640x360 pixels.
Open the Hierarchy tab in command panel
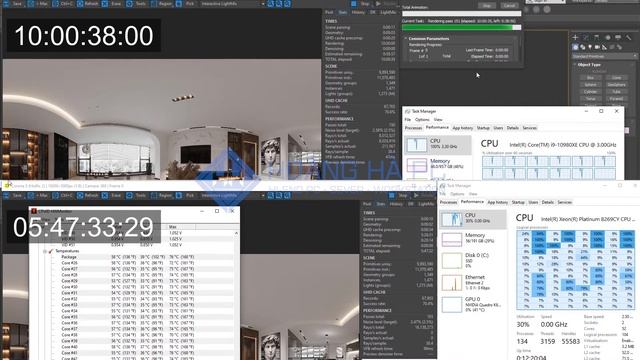[597, 38]
